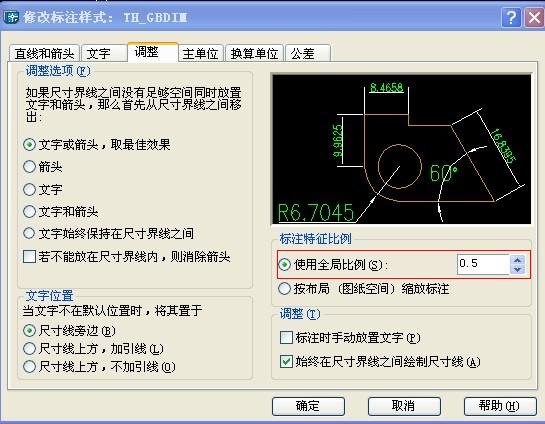Click the global scale value field 0.5
This screenshot has height=424, width=545.
(x=483, y=264)
